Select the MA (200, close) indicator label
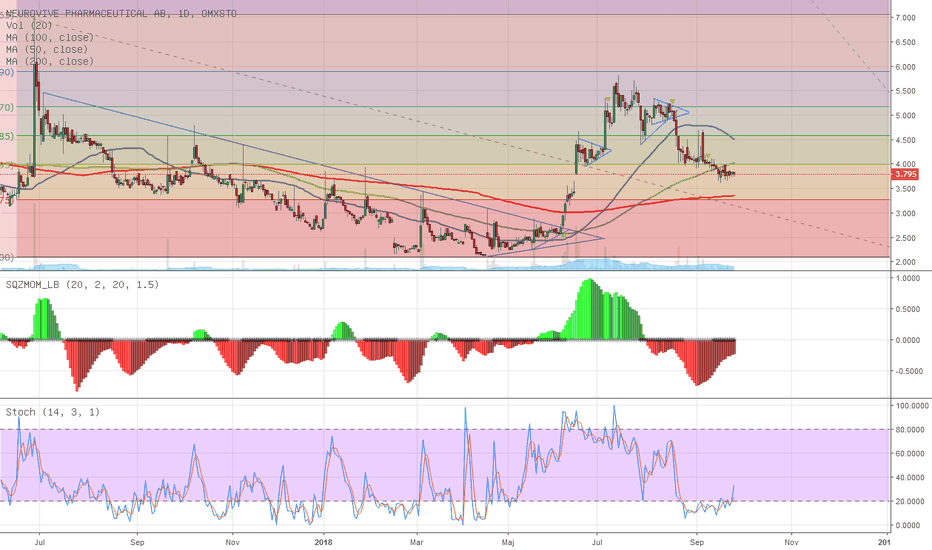 click(50, 61)
